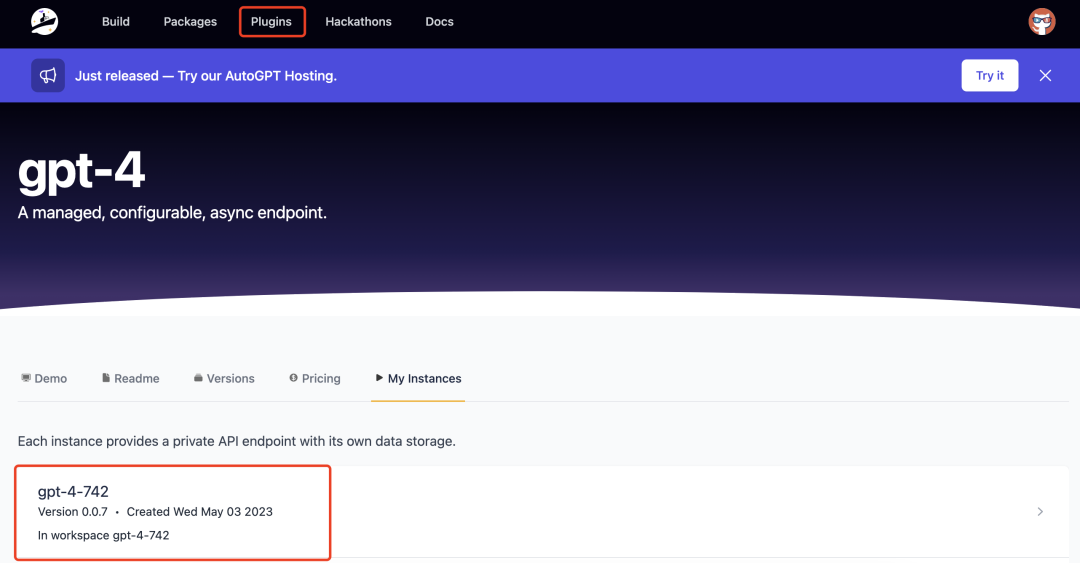Click "In workspace gpt-4-742" text
The height and width of the screenshot is (563, 1080).
point(103,535)
